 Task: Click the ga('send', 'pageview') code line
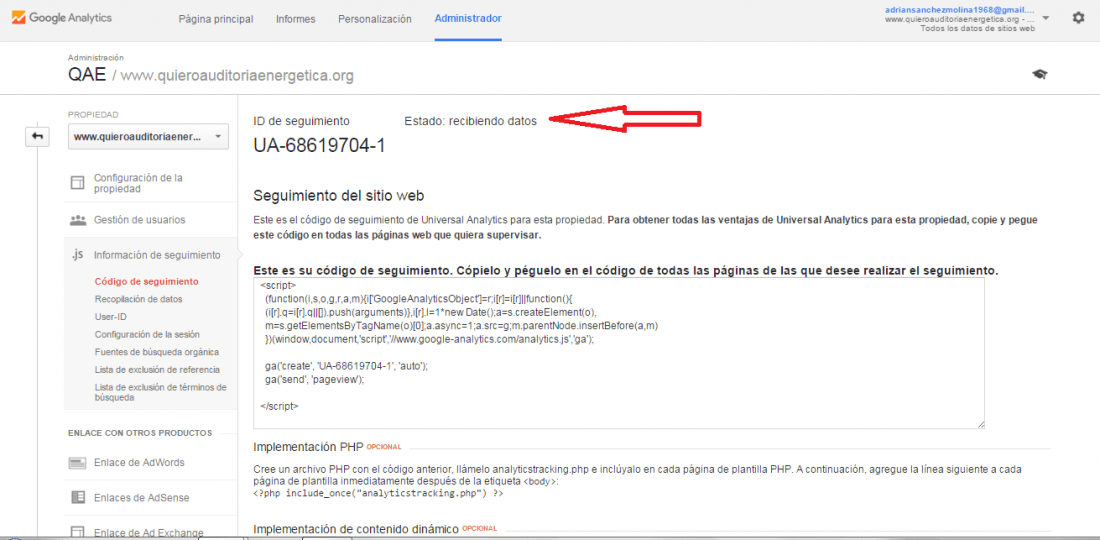tap(316, 379)
